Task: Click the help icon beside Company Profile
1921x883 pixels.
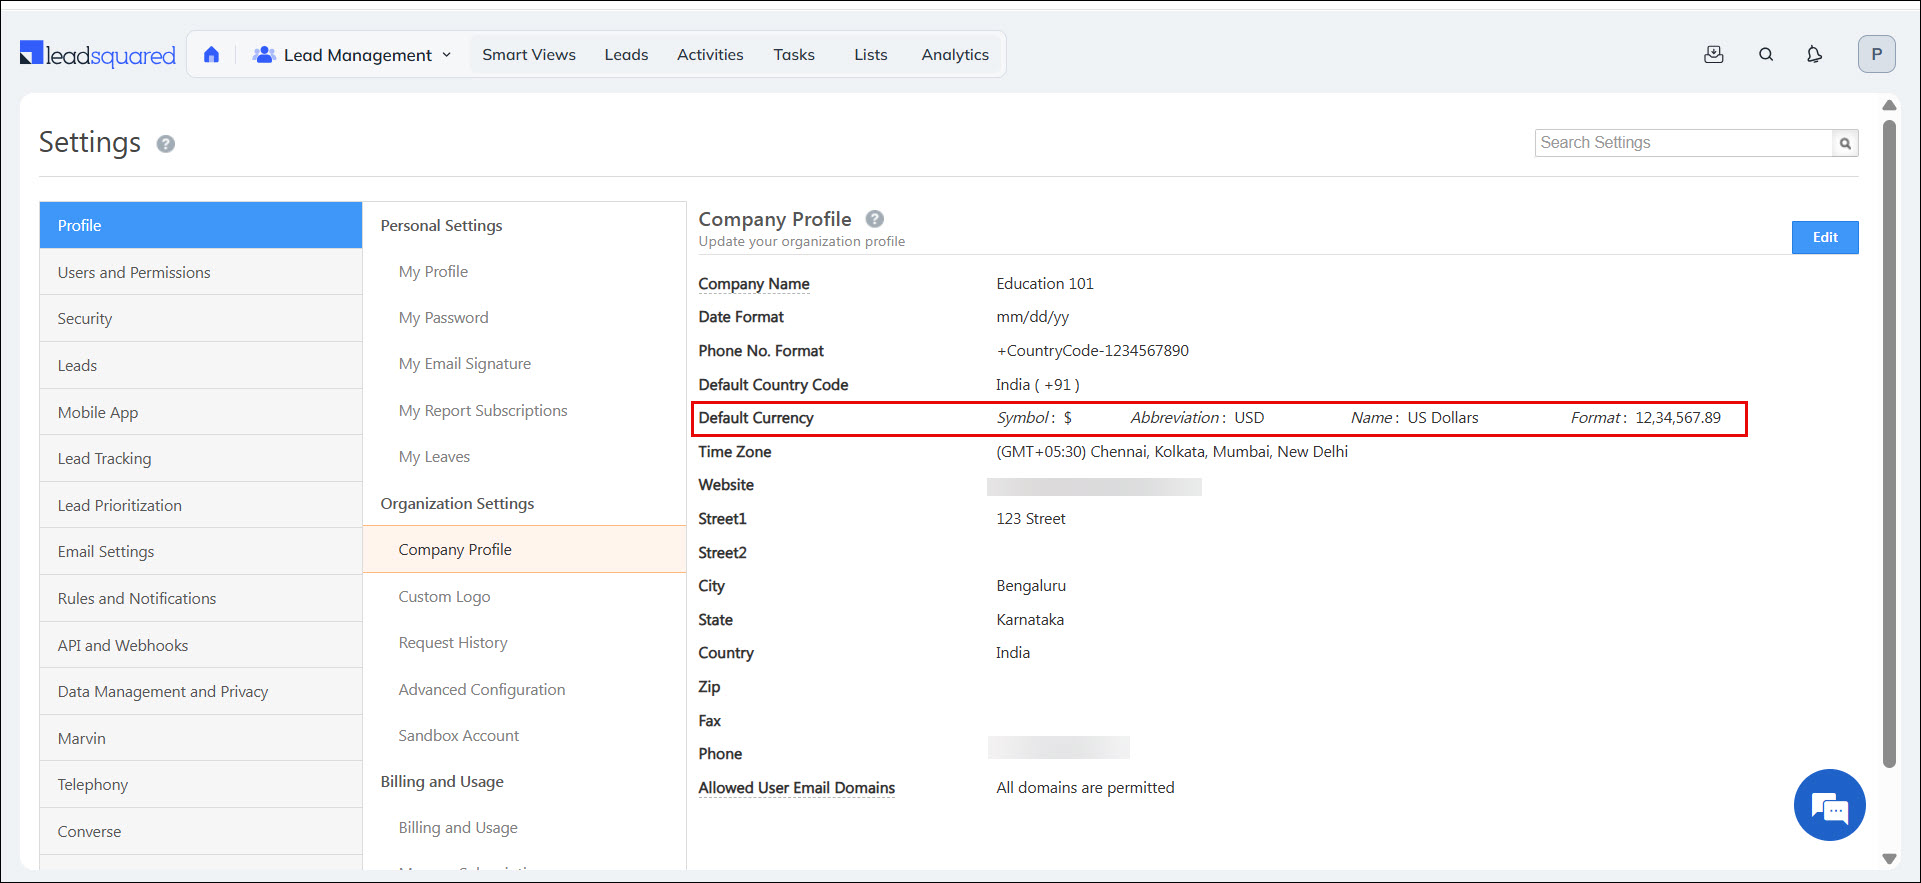Action: (x=874, y=219)
